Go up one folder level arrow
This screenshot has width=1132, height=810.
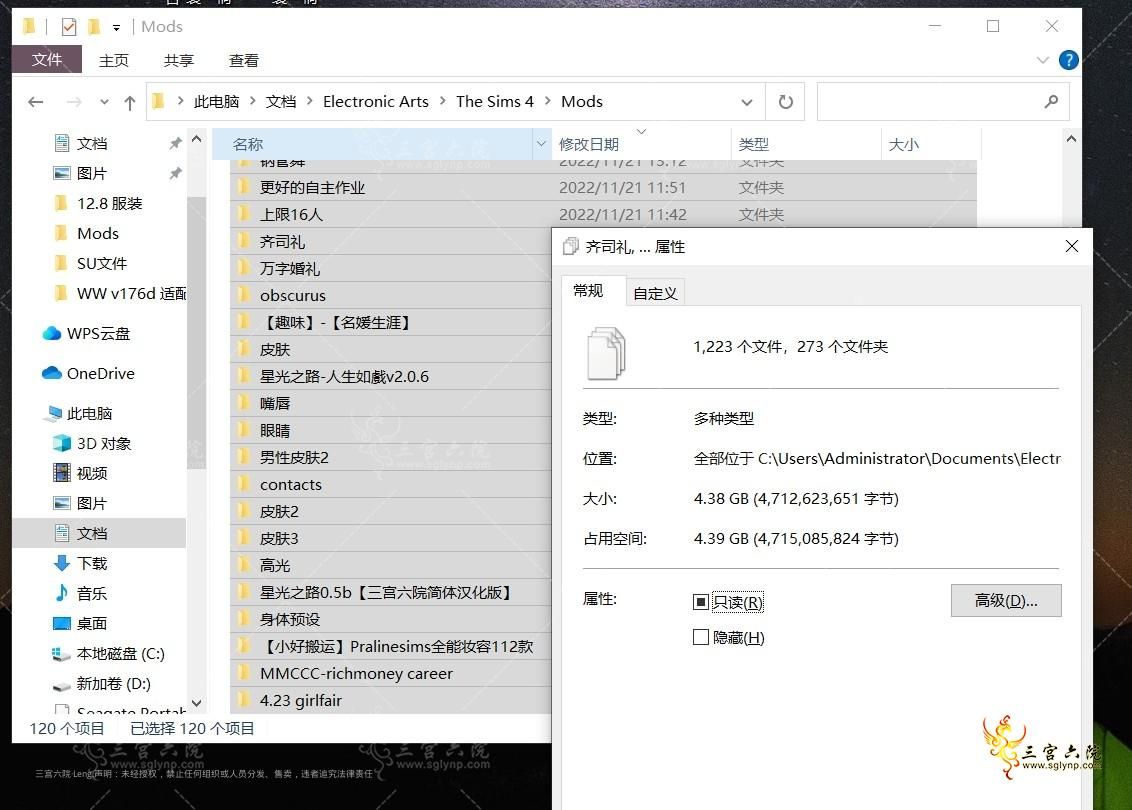(129, 103)
